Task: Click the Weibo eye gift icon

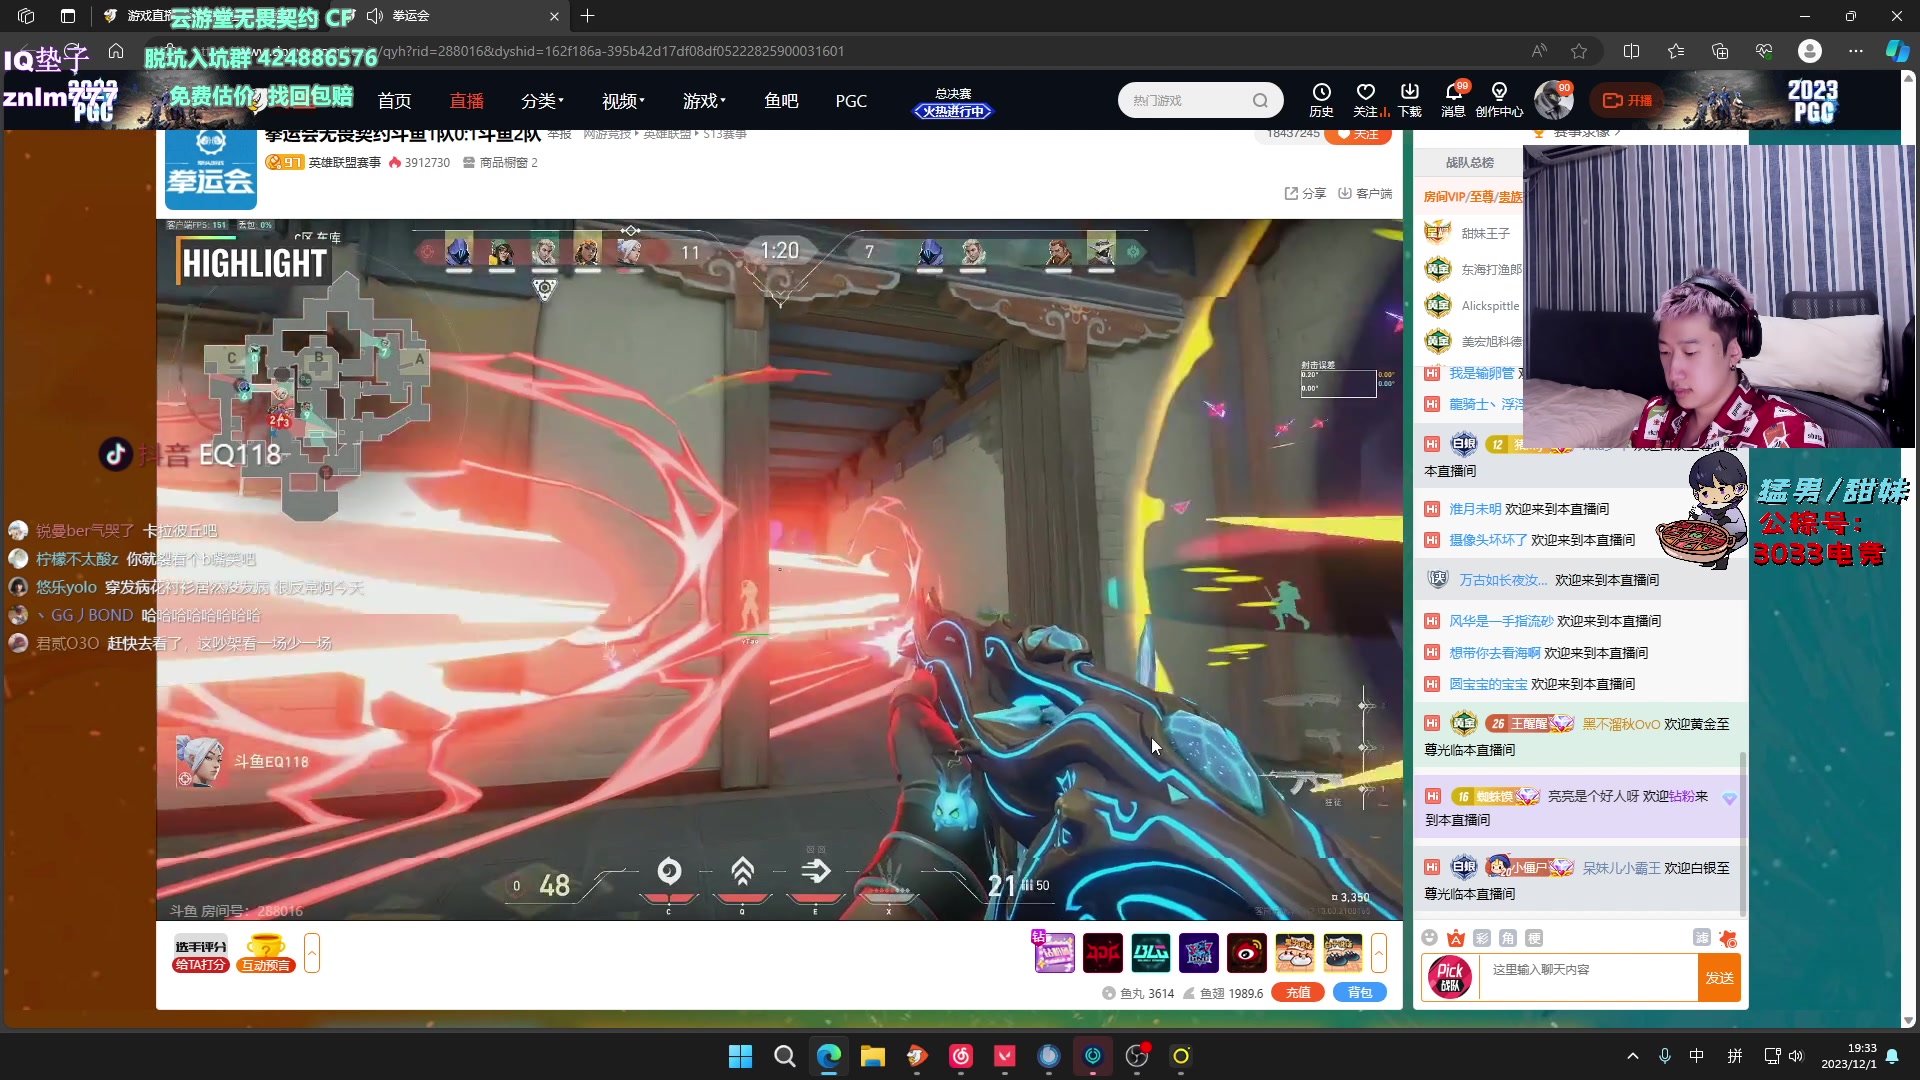Action: [1247, 953]
